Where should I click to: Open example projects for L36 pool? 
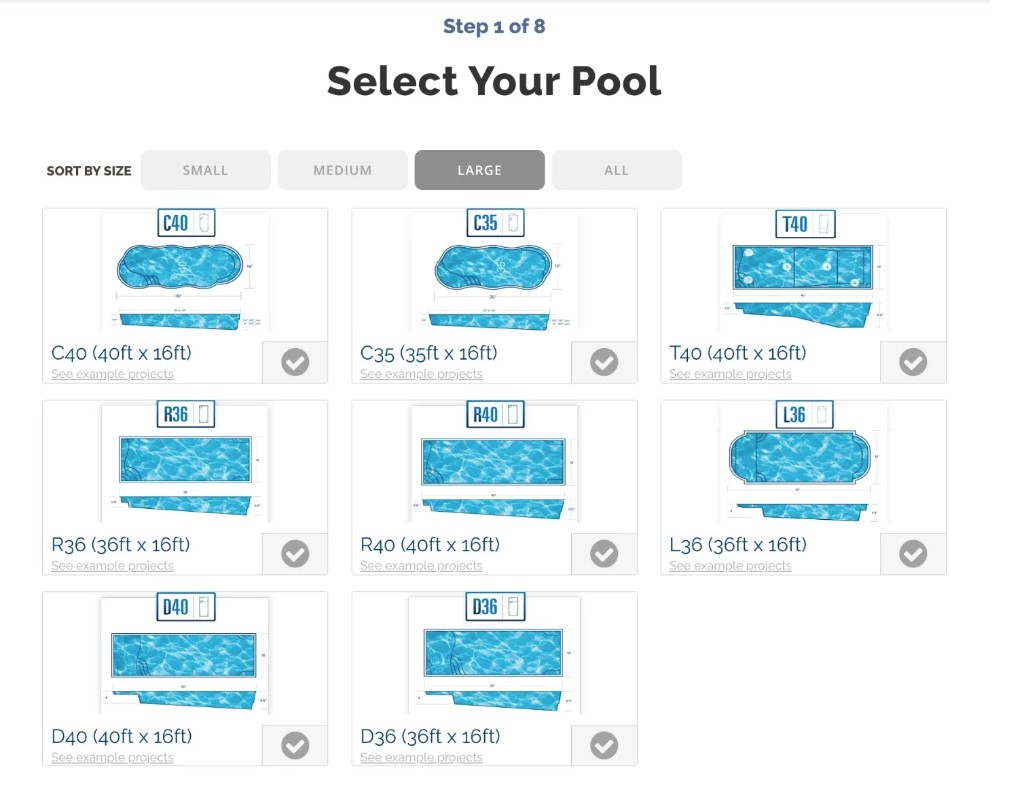730,565
